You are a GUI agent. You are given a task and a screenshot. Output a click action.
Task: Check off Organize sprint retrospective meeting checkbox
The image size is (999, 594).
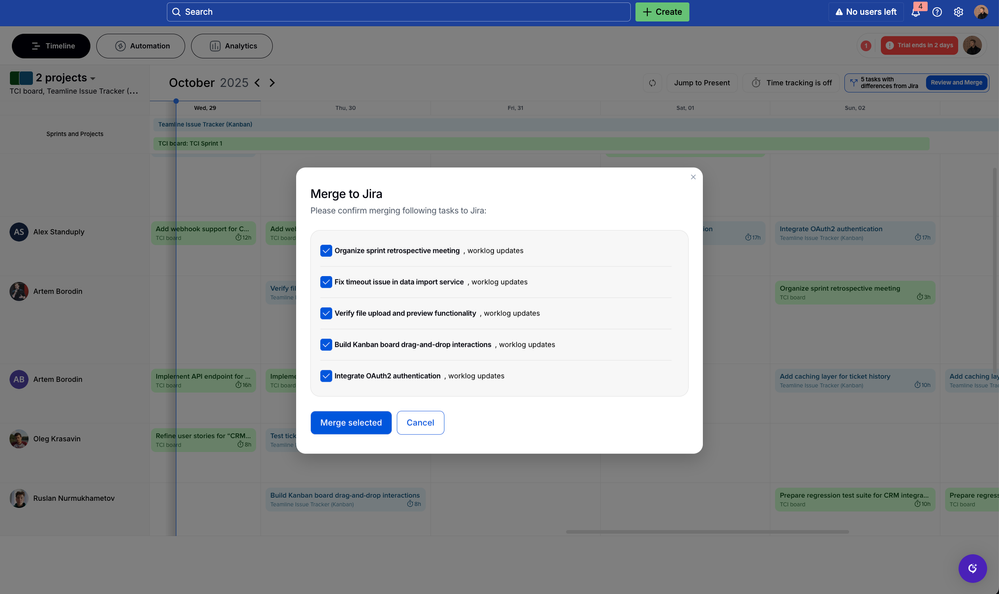coord(326,250)
